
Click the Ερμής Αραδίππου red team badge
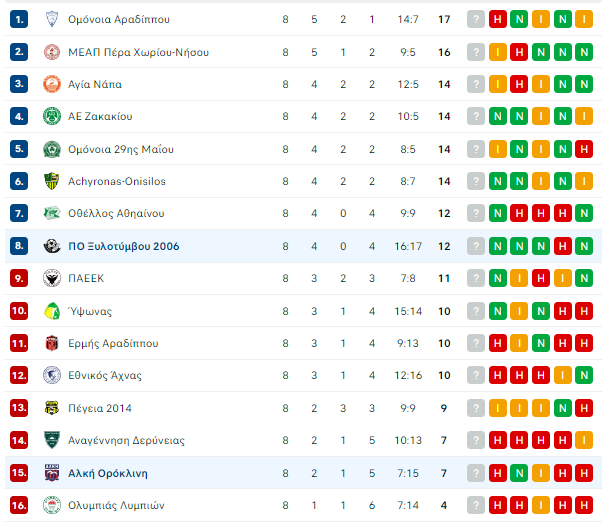point(51,343)
